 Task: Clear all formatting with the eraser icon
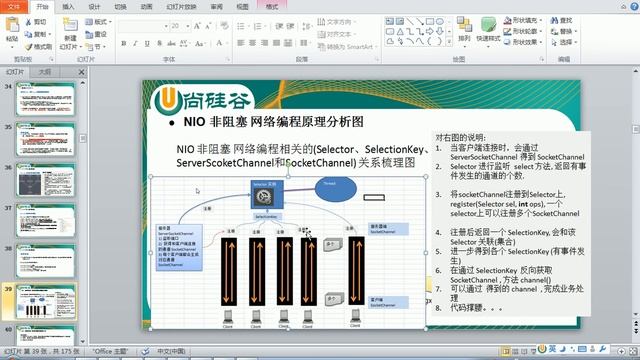tap(224, 26)
